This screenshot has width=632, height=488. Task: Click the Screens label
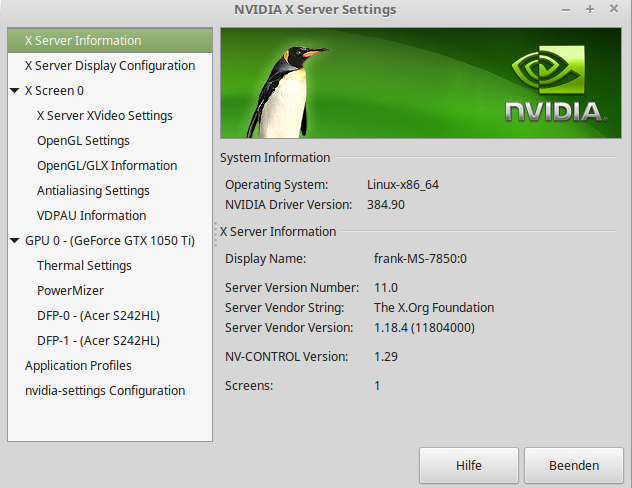[249, 386]
